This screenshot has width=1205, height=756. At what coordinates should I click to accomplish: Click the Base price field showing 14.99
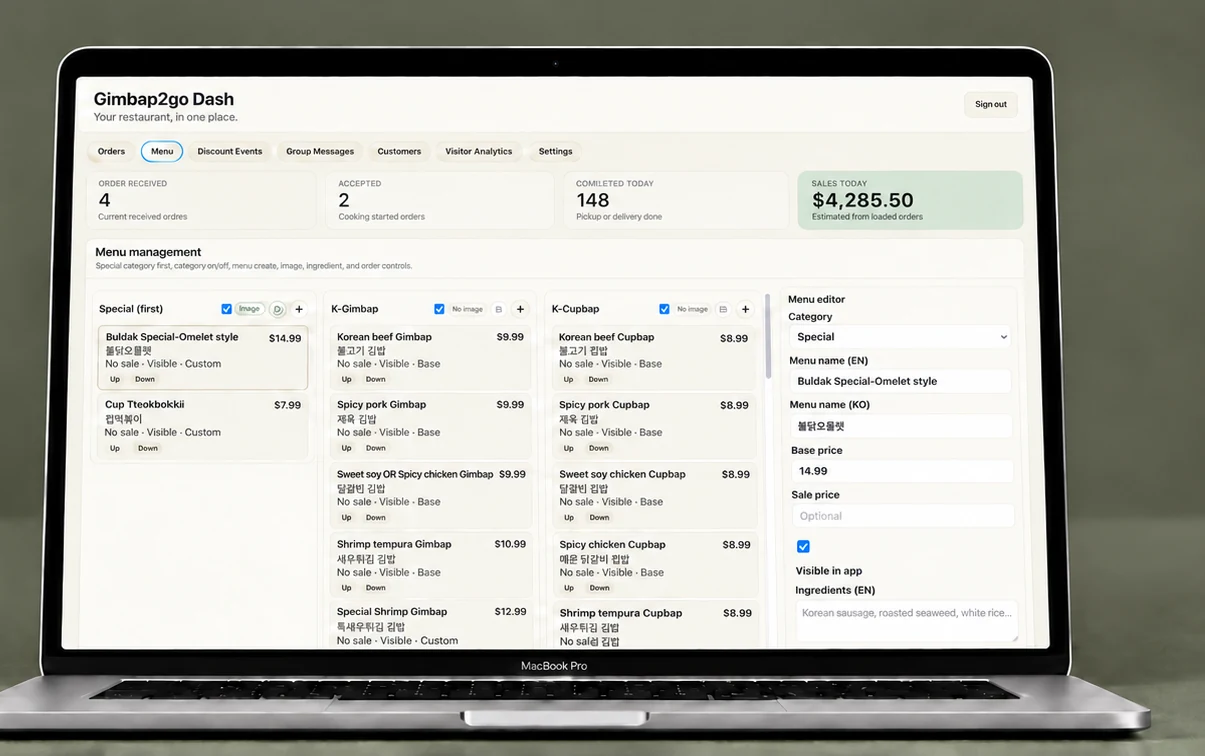tap(902, 471)
